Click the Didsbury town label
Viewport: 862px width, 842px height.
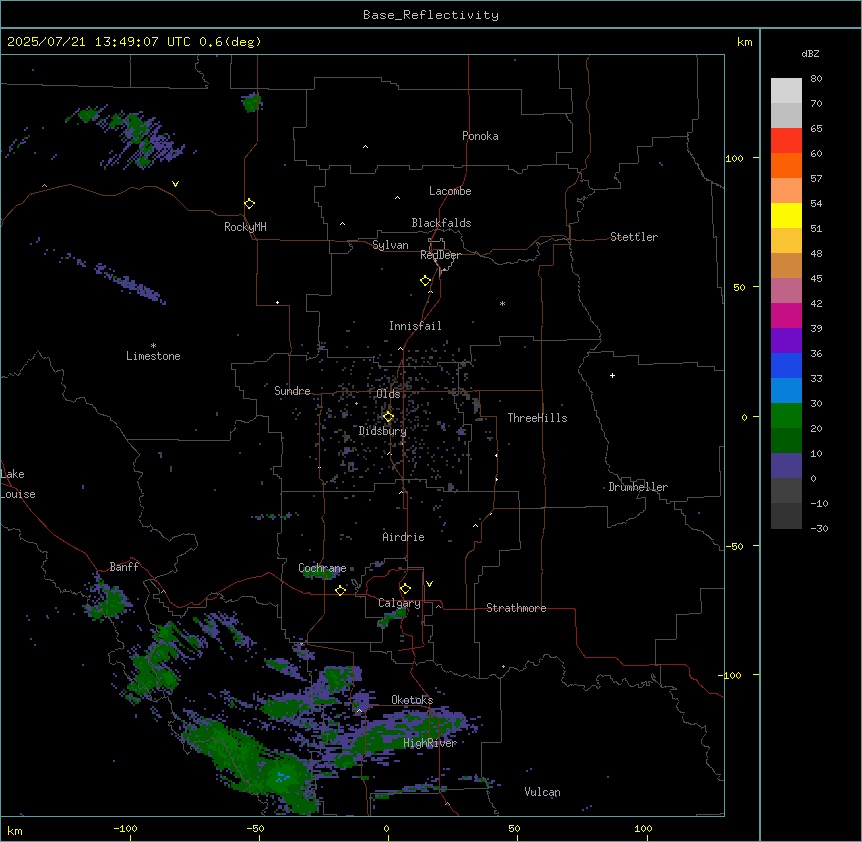coord(383,431)
